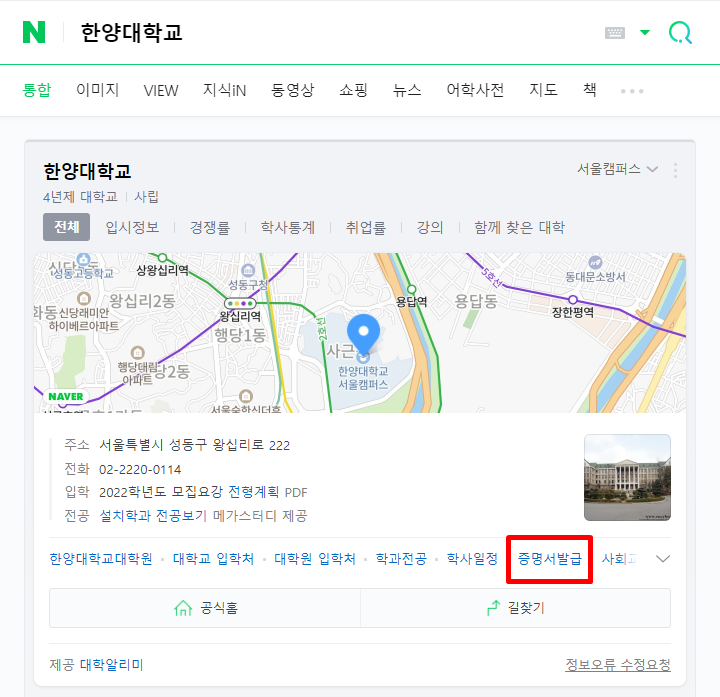The image size is (720, 697).
Task: Click the 동대문소방서 marker on map
Action: pyautogui.click(x=595, y=262)
